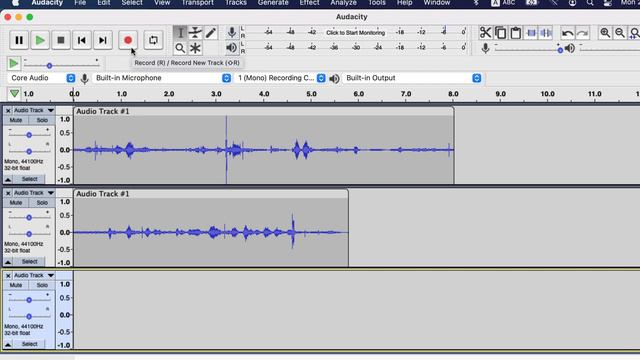Click the playback meter speaker icon
The width and height of the screenshot is (640, 360).
click(231, 48)
